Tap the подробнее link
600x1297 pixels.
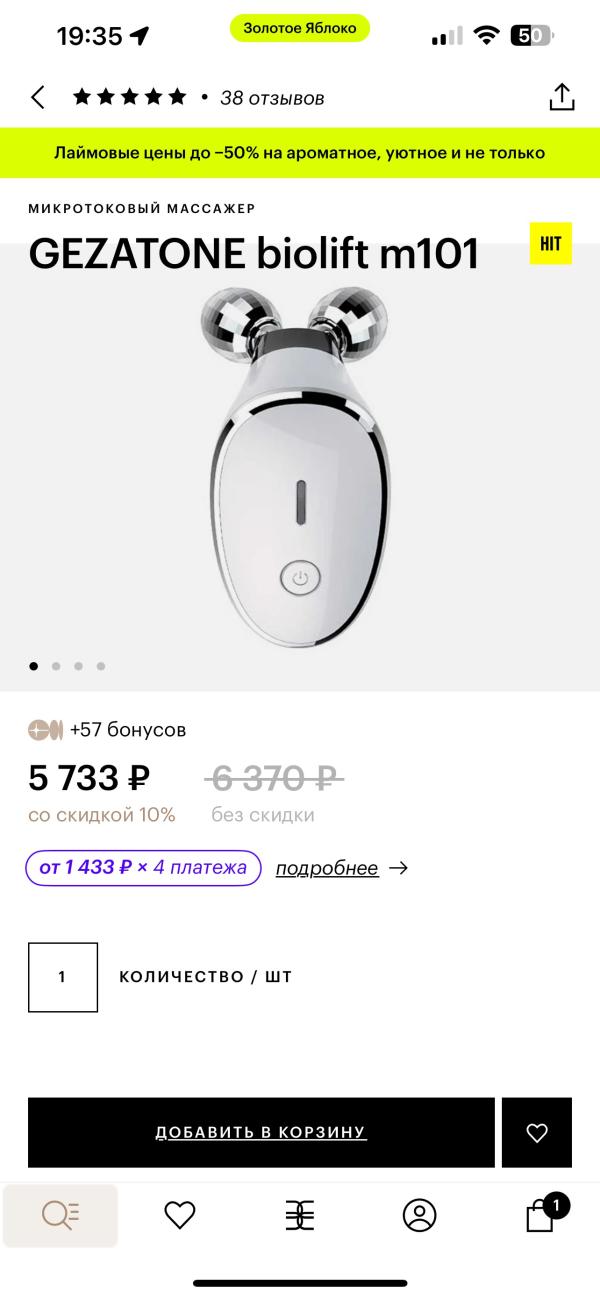pos(327,868)
